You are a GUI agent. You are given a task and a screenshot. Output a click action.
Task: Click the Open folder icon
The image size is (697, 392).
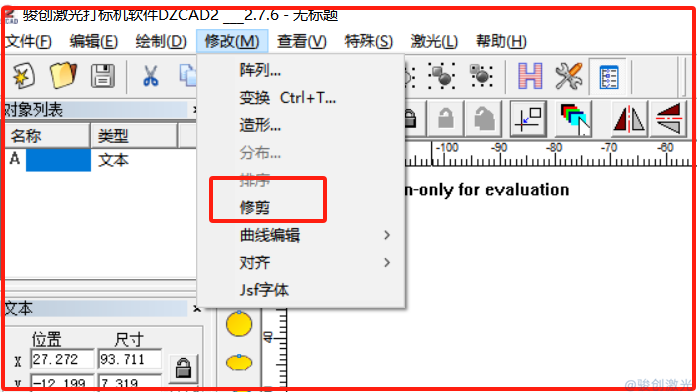(x=63, y=75)
